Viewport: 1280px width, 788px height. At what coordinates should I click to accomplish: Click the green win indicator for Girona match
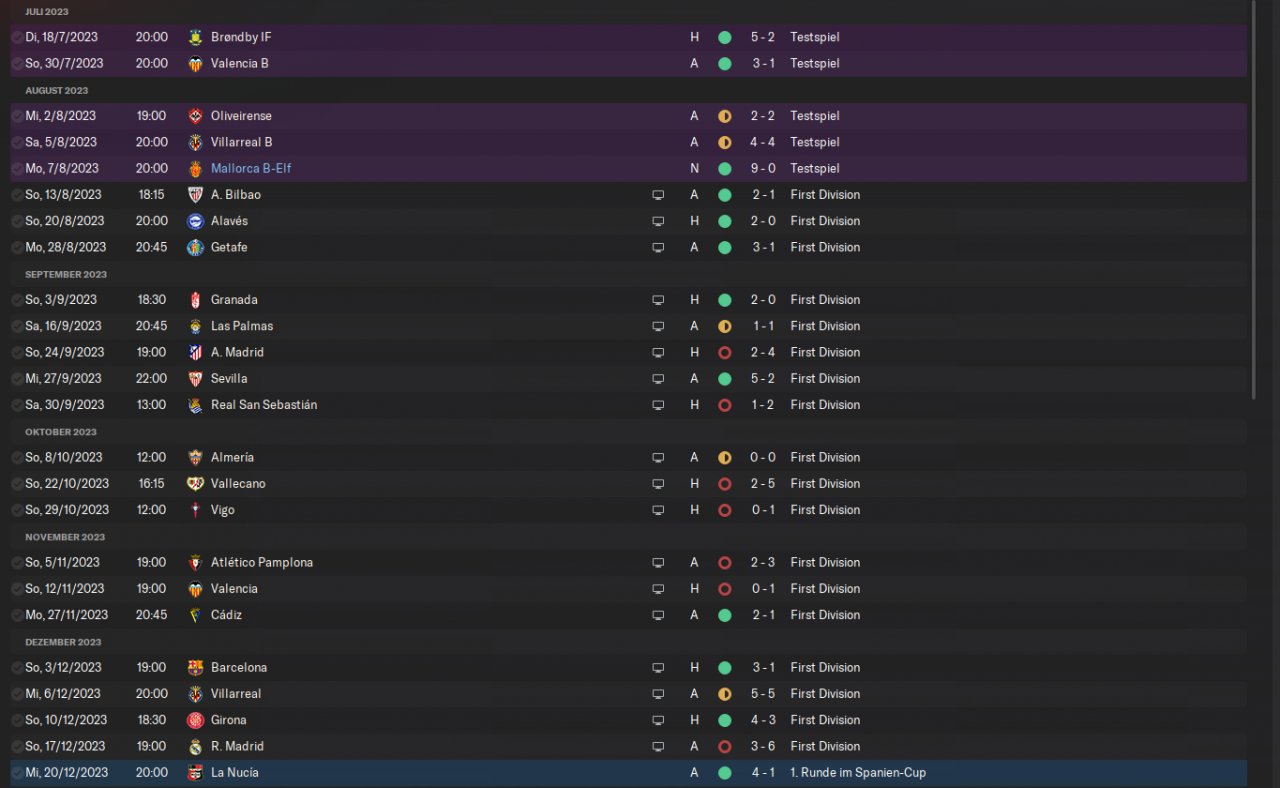point(724,720)
